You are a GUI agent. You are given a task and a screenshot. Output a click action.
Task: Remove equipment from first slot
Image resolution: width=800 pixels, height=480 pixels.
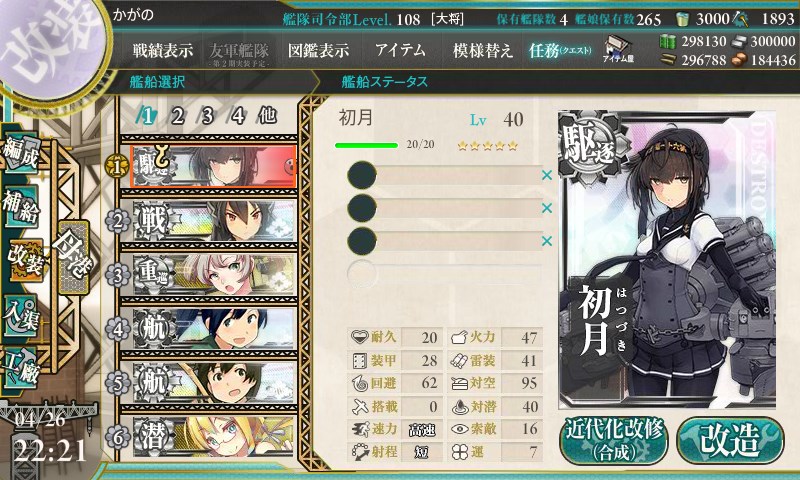546,175
